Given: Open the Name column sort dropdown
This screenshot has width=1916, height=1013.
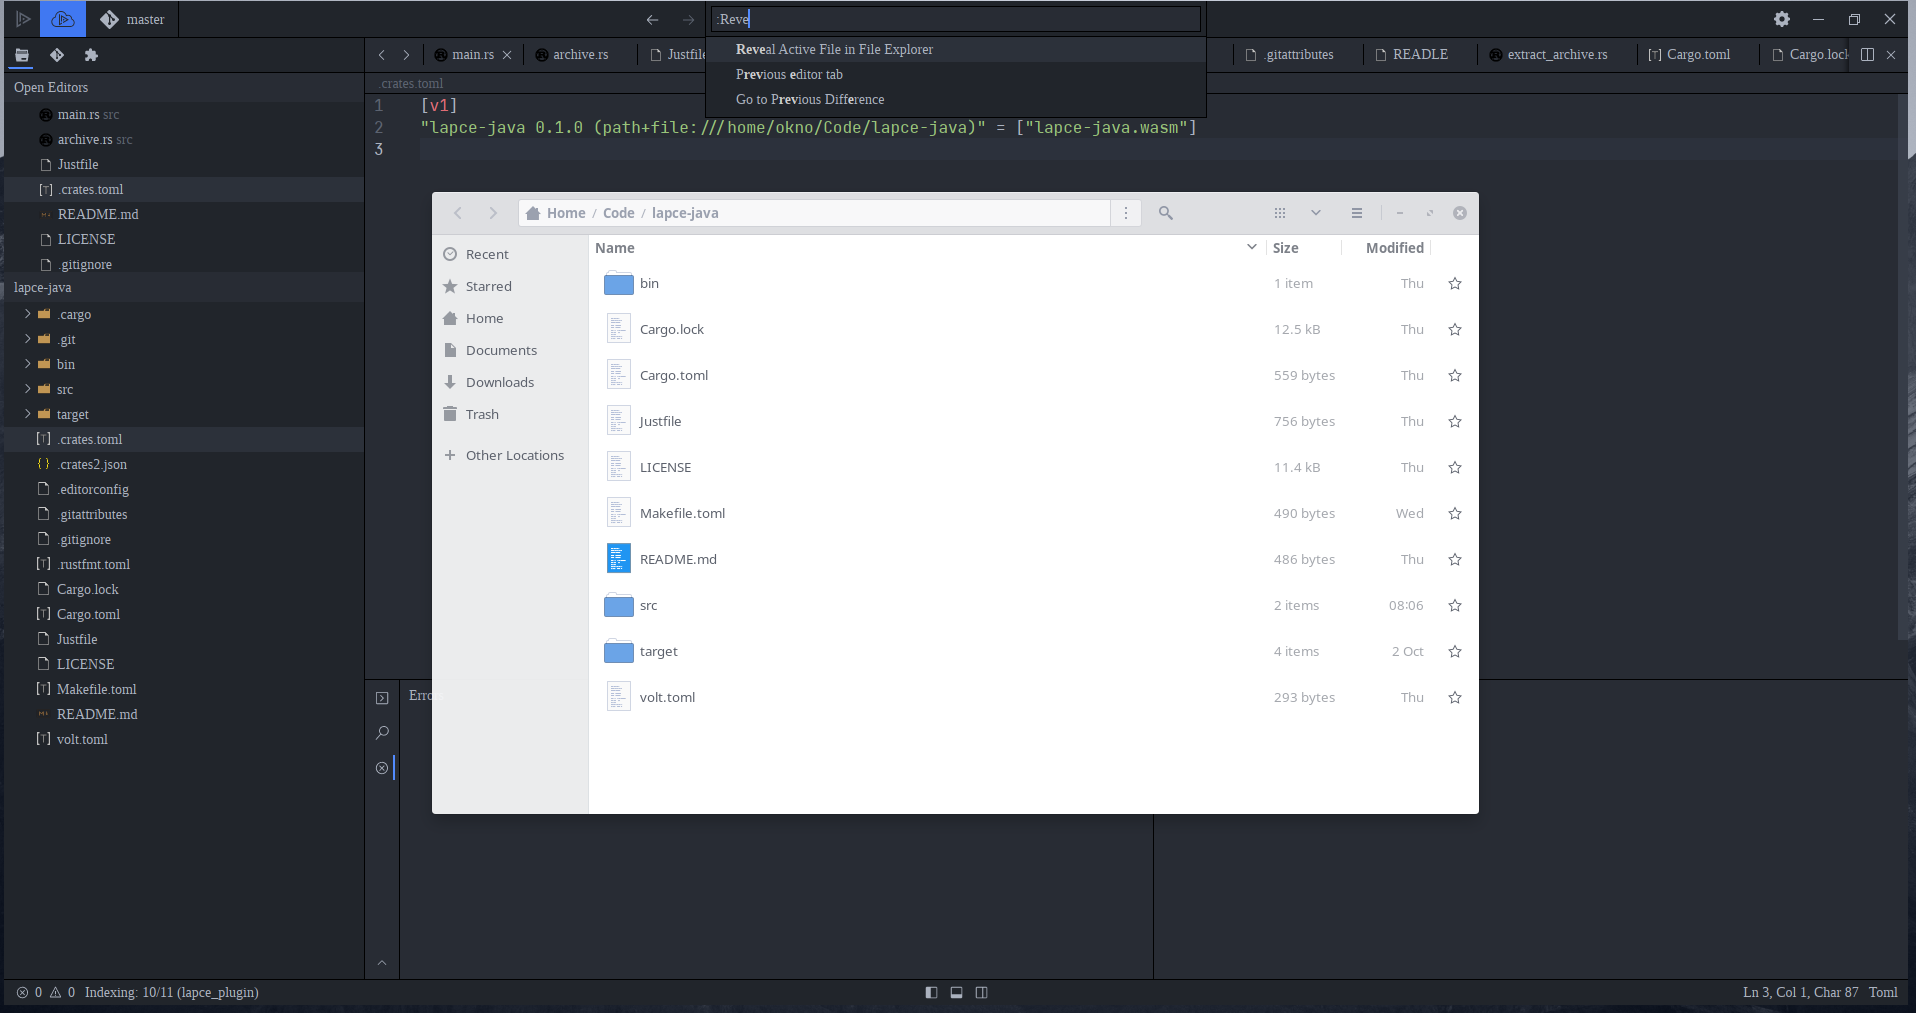Looking at the screenshot, I should coord(1251,247).
